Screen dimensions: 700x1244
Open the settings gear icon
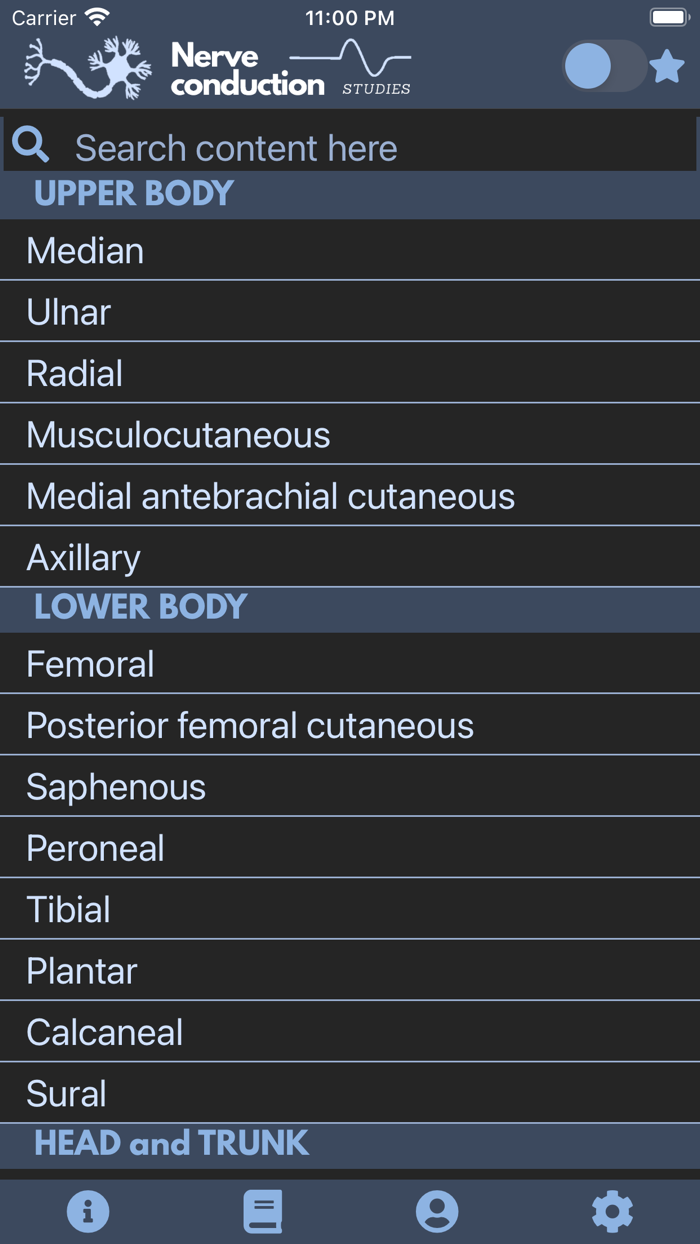pos(612,1211)
